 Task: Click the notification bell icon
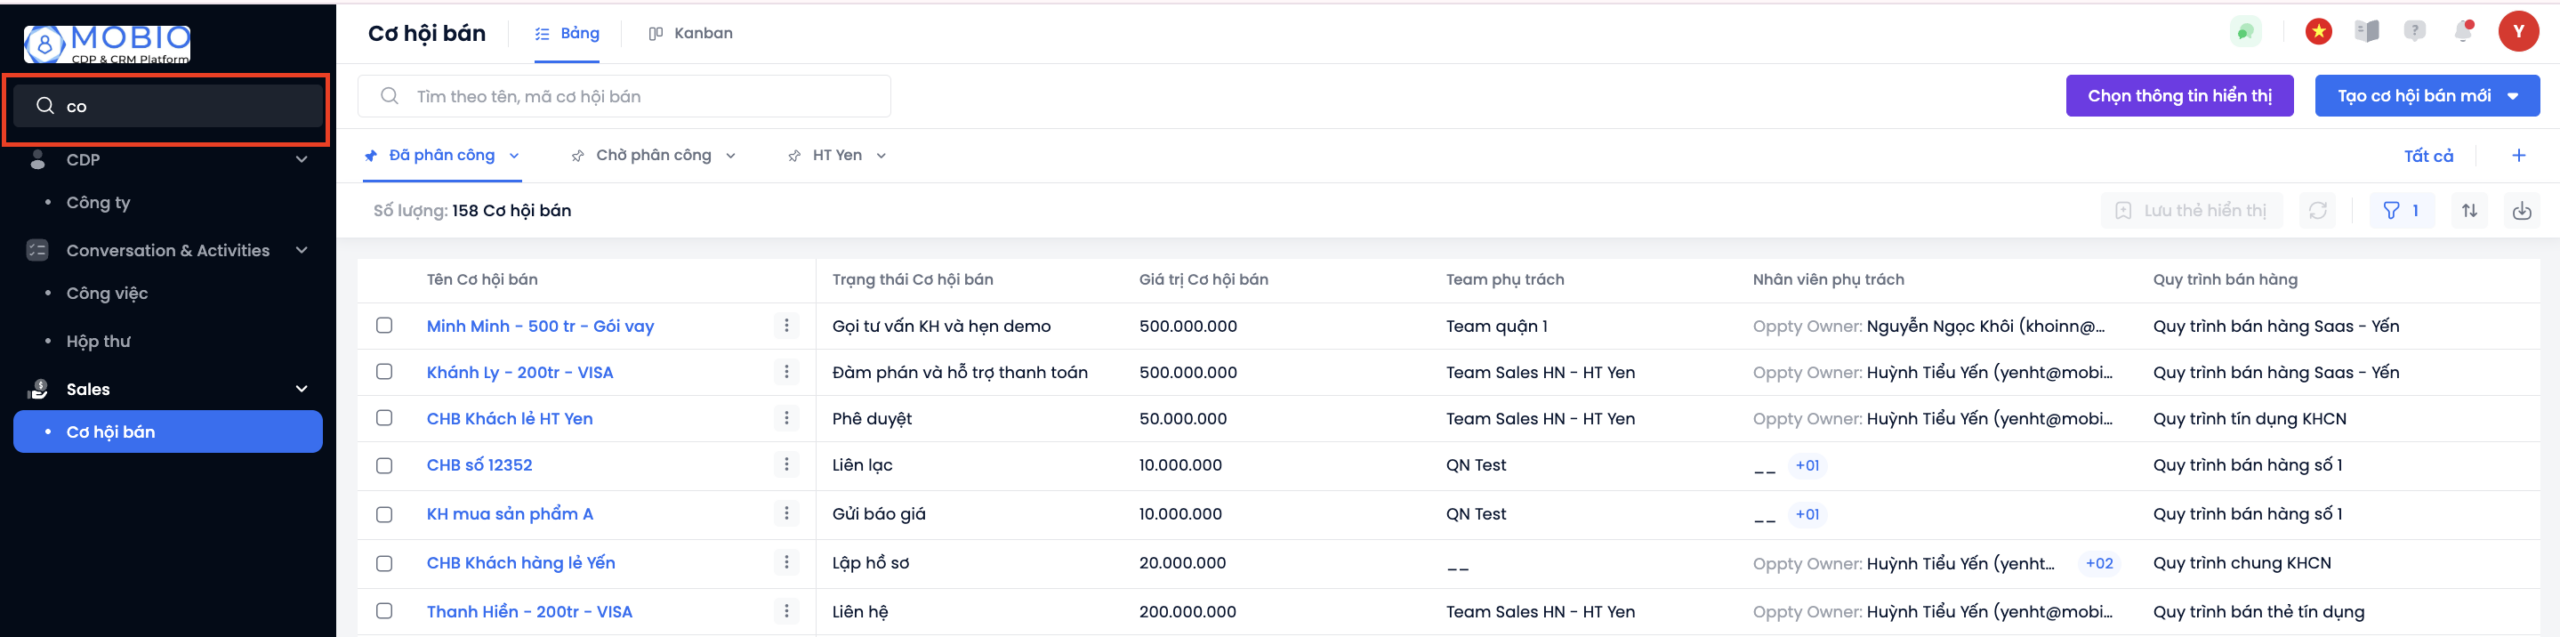pyautogui.click(x=2464, y=32)
